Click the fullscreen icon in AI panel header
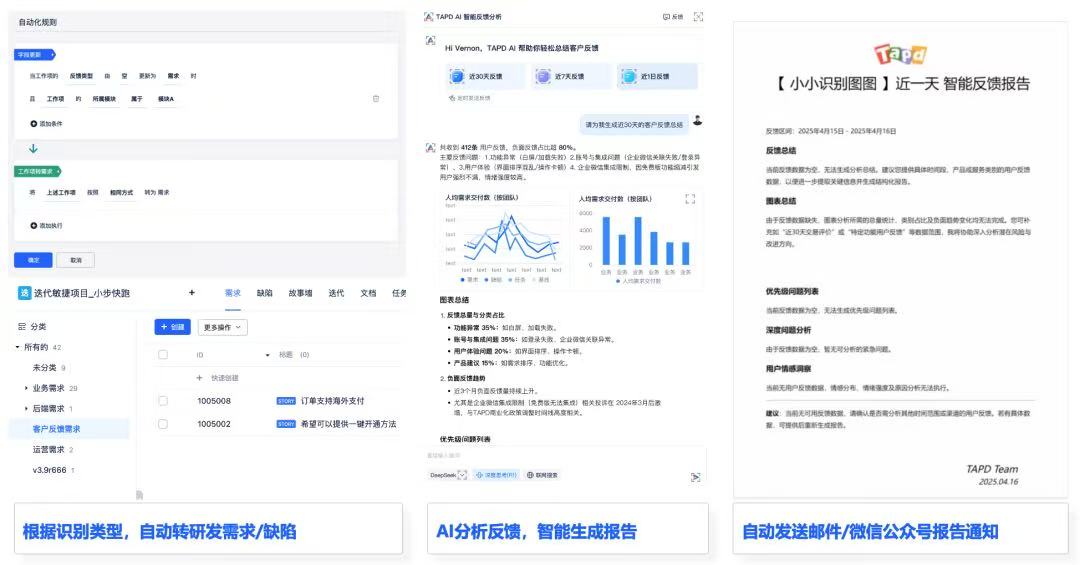The width and height of the screenshot is (1080, 565). click(698, 17)
